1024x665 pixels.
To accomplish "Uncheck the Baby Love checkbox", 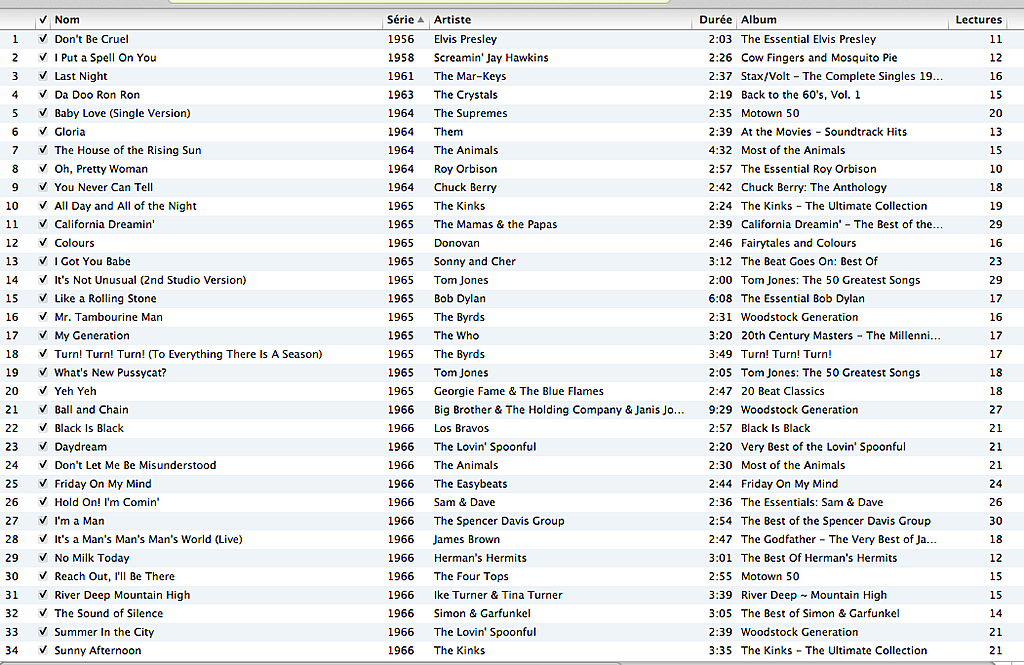I will coord(43,112).
